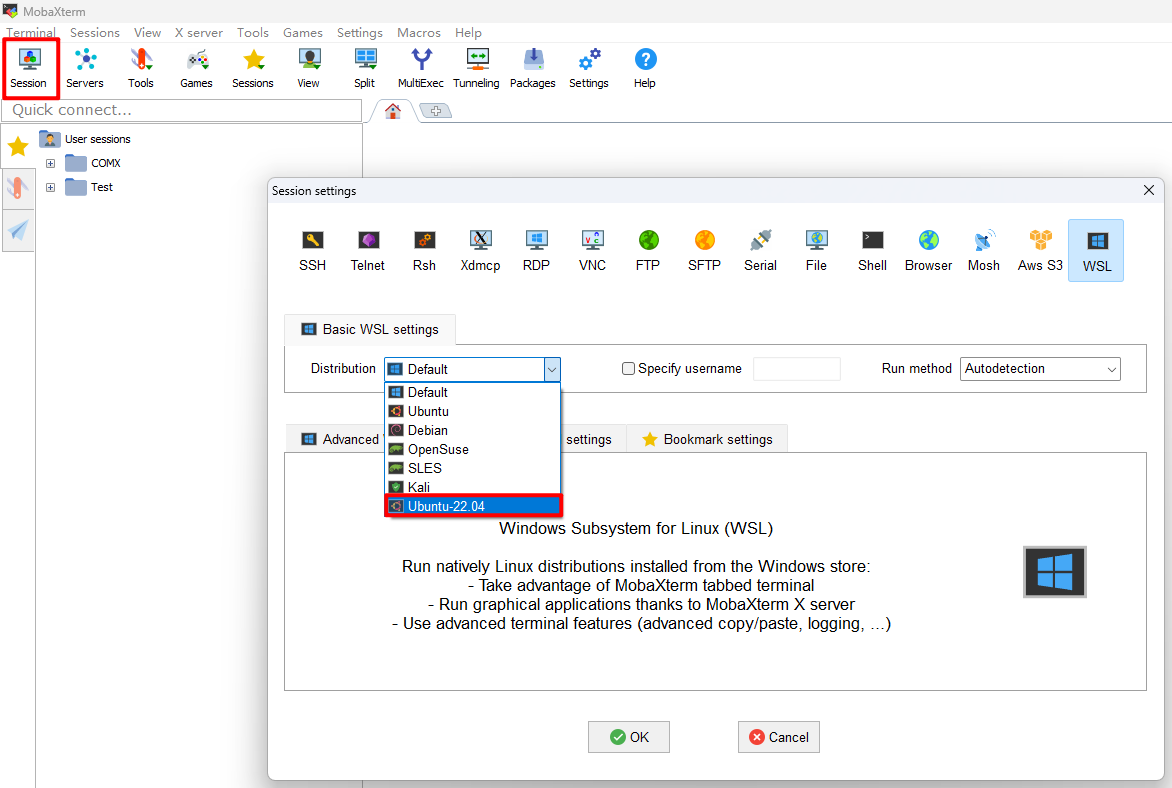This screenshot has width=1172, height=788.
Task: Open the paper plane macros sidebar tab
Action: point(18,230)
